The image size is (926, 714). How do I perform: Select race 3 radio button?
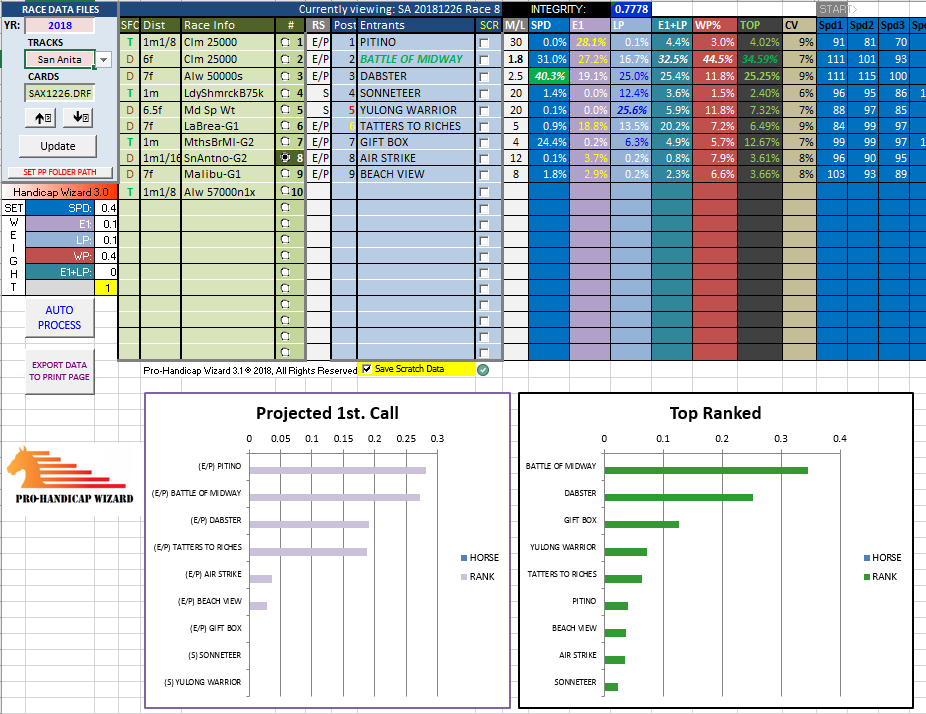286,76
